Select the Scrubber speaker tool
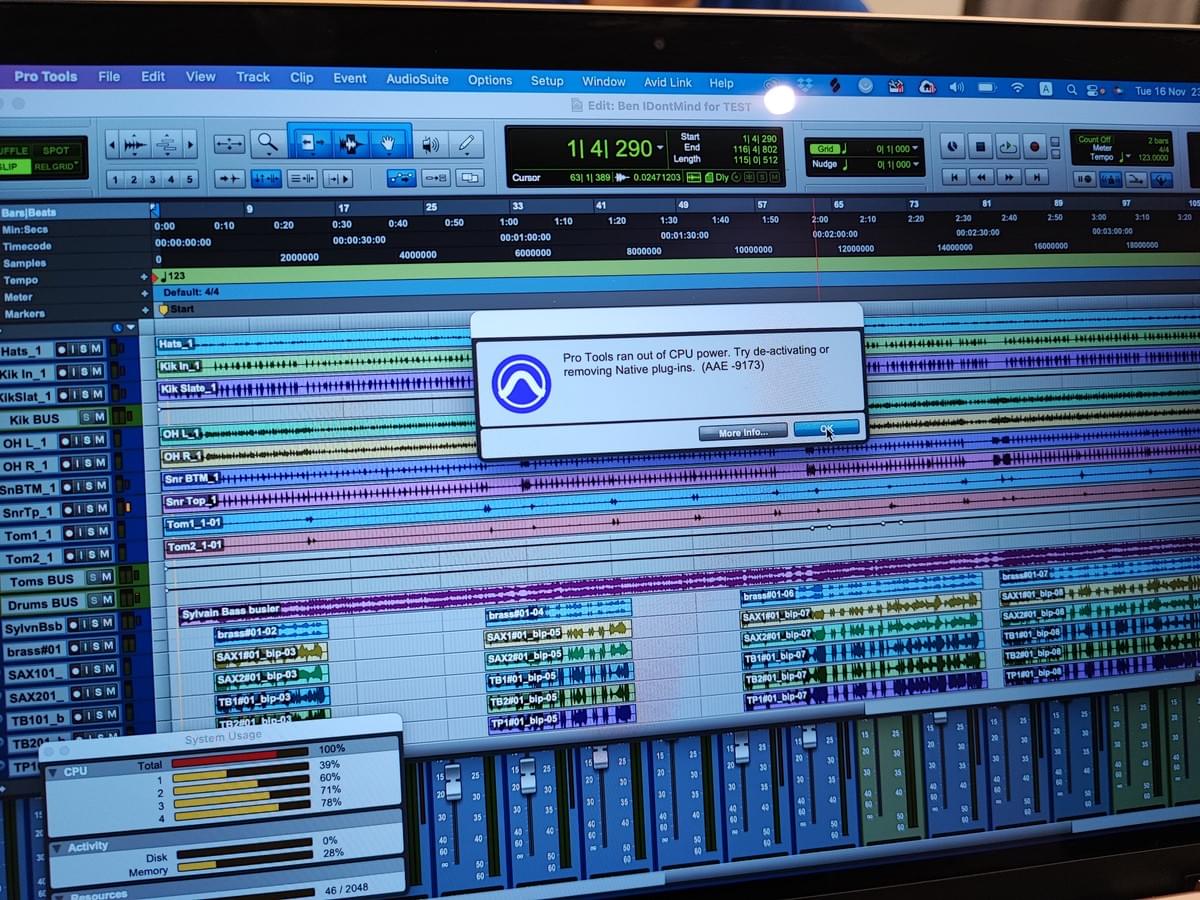Viewport: 1200px width, 900px height. [x=430, y=145]
